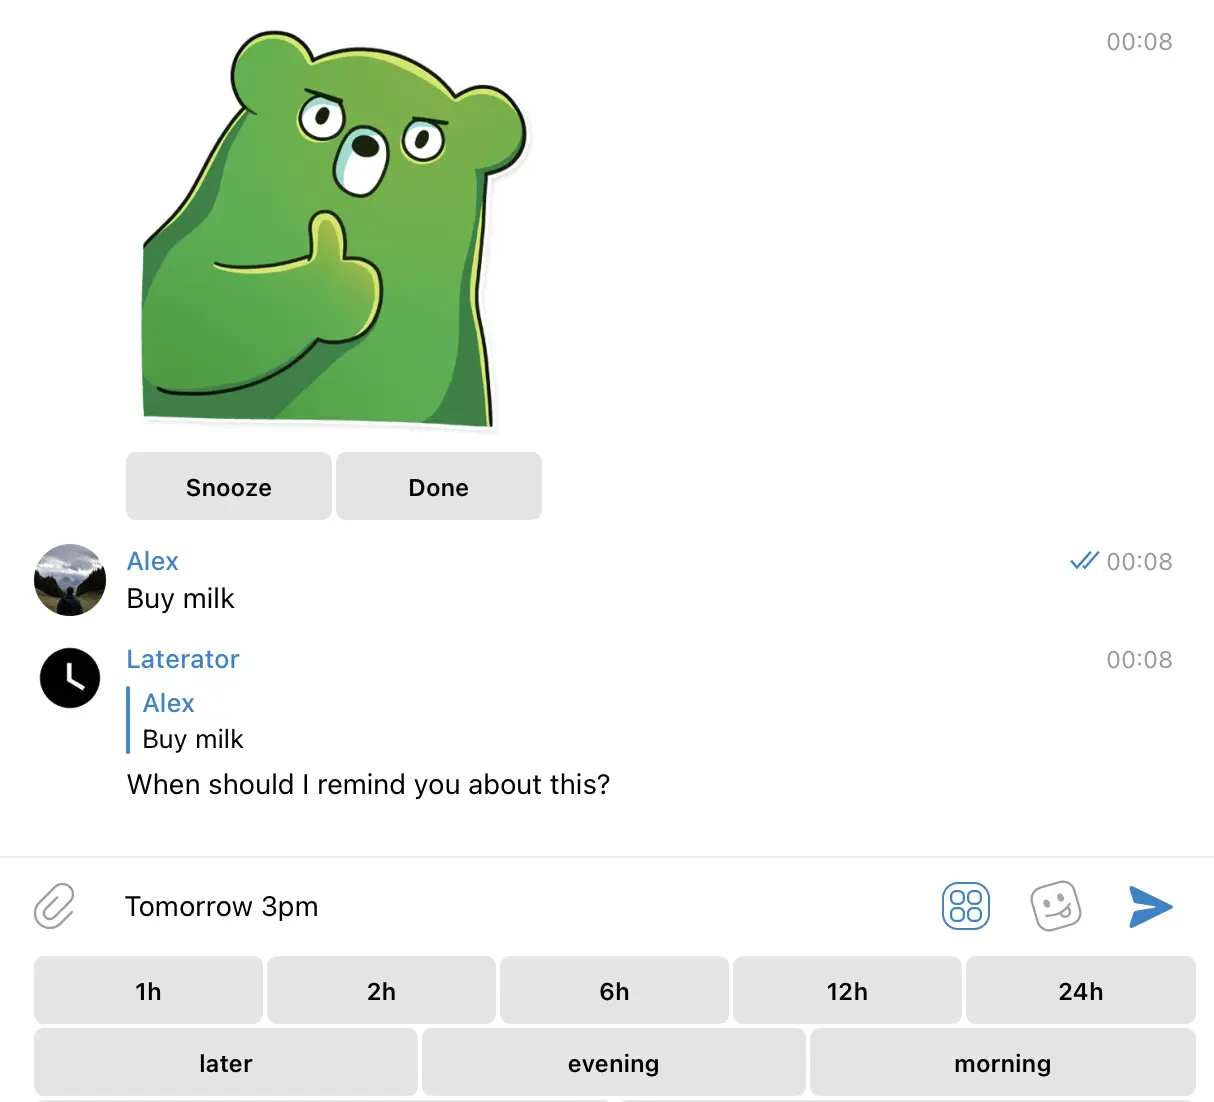Open the sticker and emoji panel
Viewport: 1214px width, 1102px height.
1057,907
